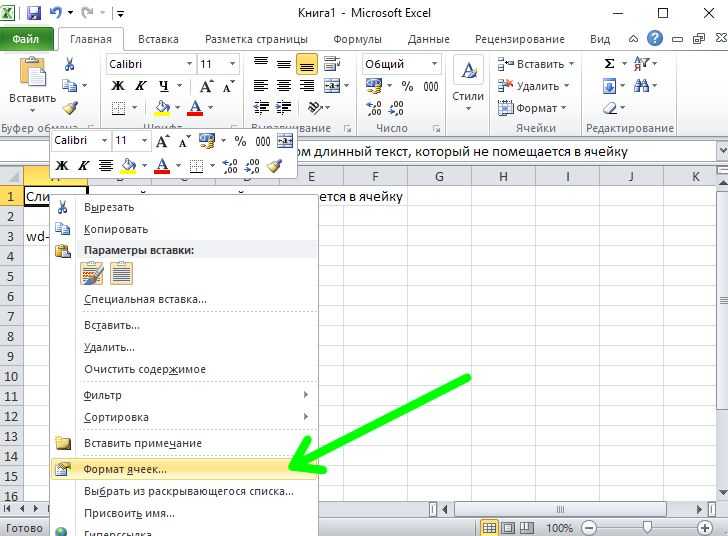Decrease decimal places in ribbon
The width and height of the screenshot is (728, 536).
click(x=396, y=108)
